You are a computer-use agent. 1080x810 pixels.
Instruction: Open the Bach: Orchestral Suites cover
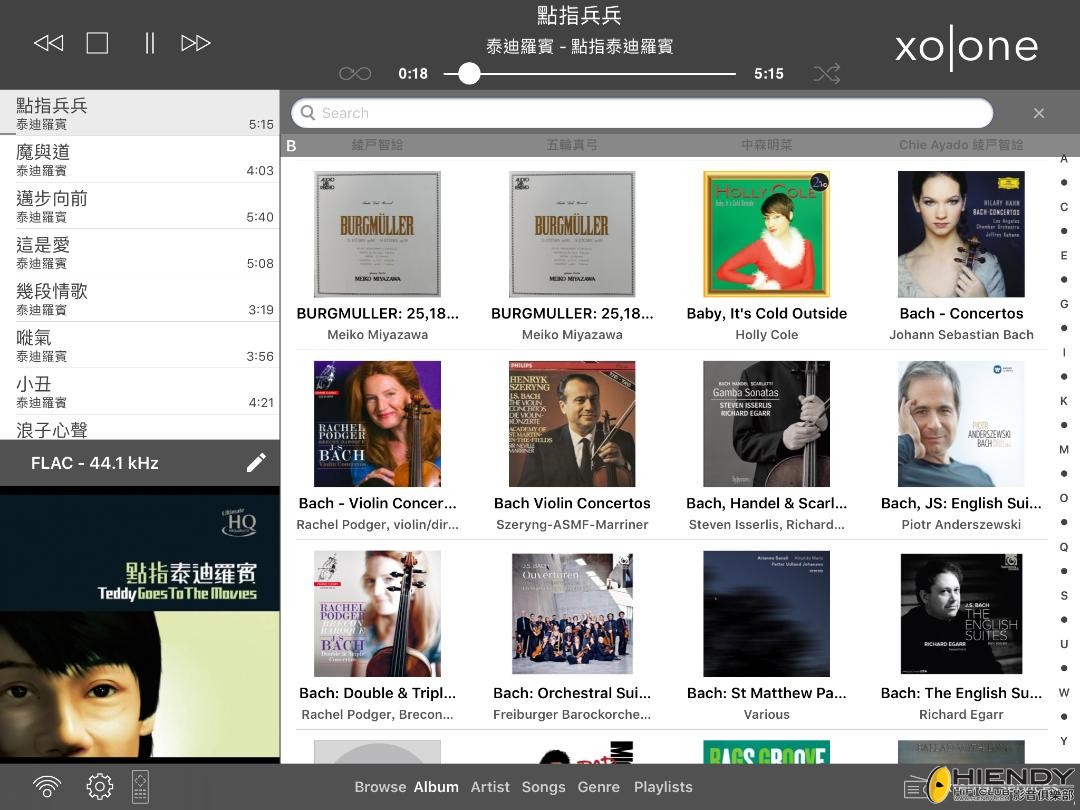coord(572,614)
